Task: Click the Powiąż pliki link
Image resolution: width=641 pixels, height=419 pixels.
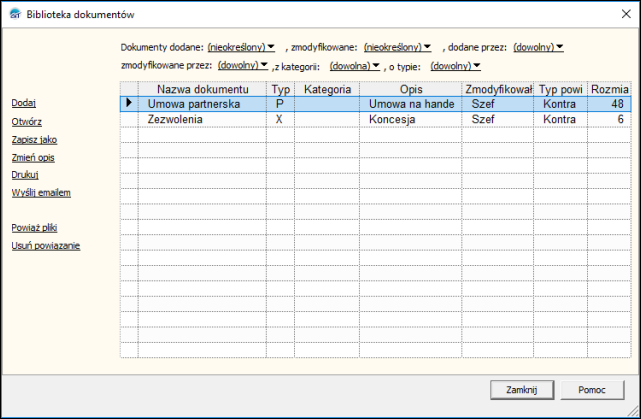Action: pos(34,228)
